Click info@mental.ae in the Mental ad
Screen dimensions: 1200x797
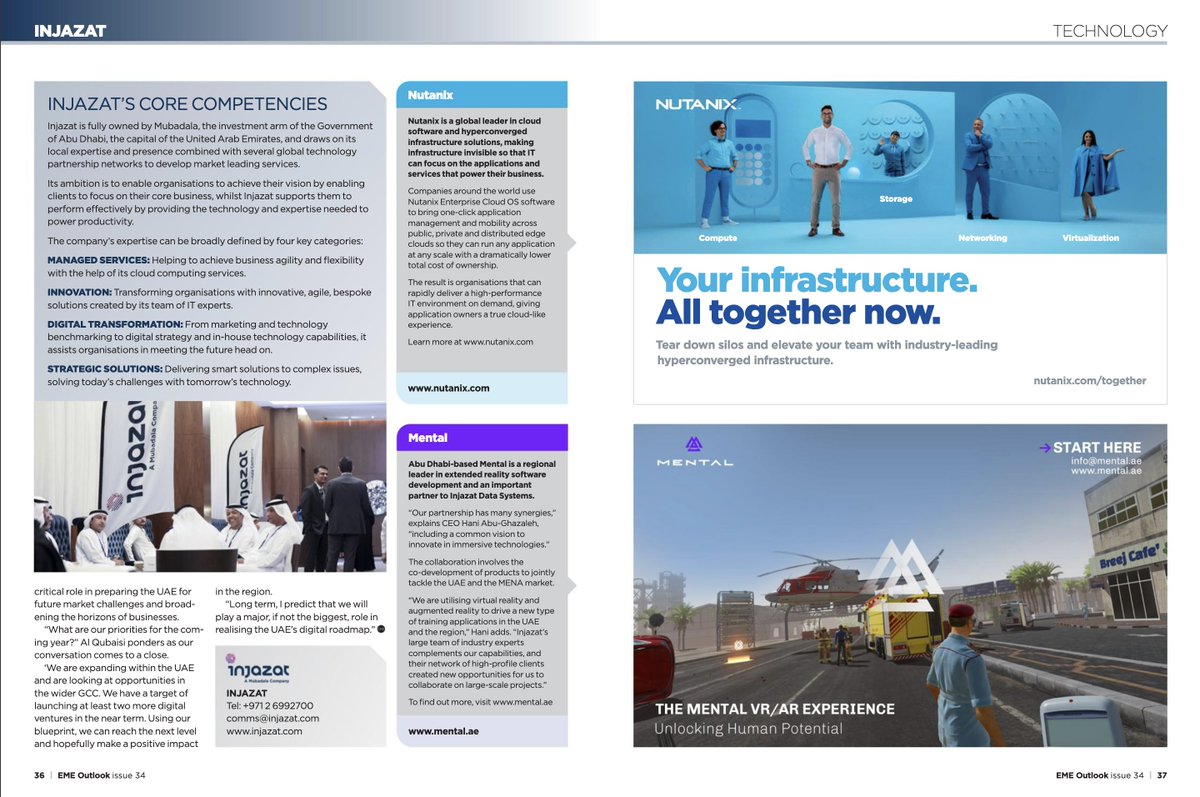(1106, 461)
